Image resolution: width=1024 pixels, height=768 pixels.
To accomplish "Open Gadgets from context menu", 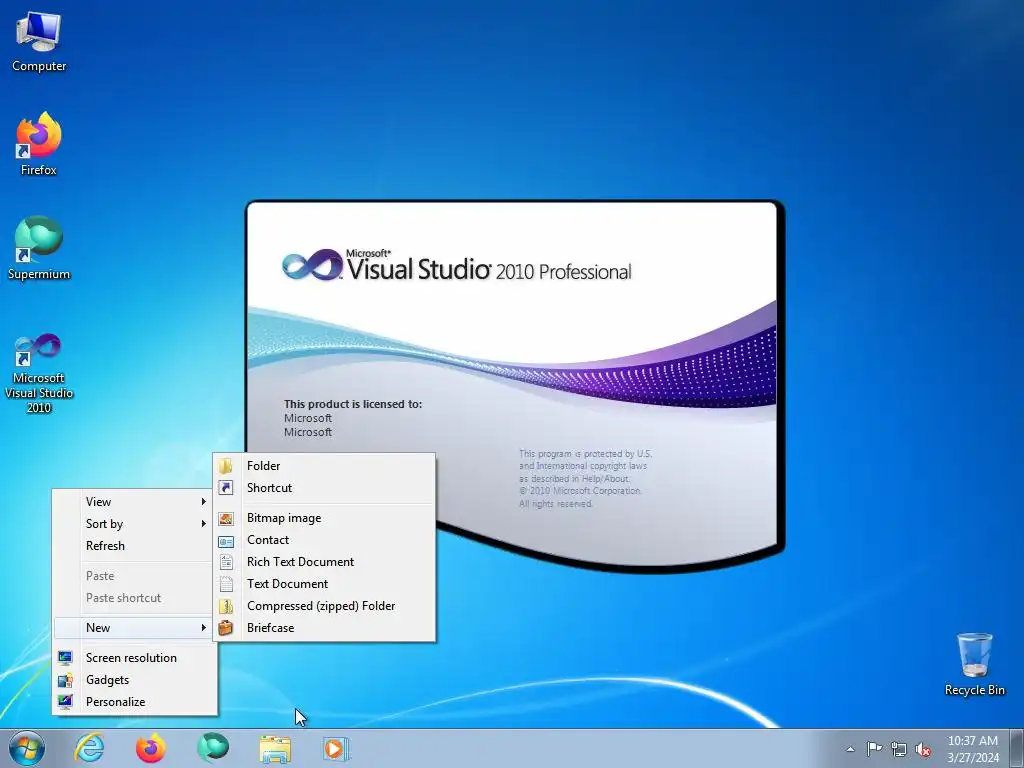I will pos(134,680).
